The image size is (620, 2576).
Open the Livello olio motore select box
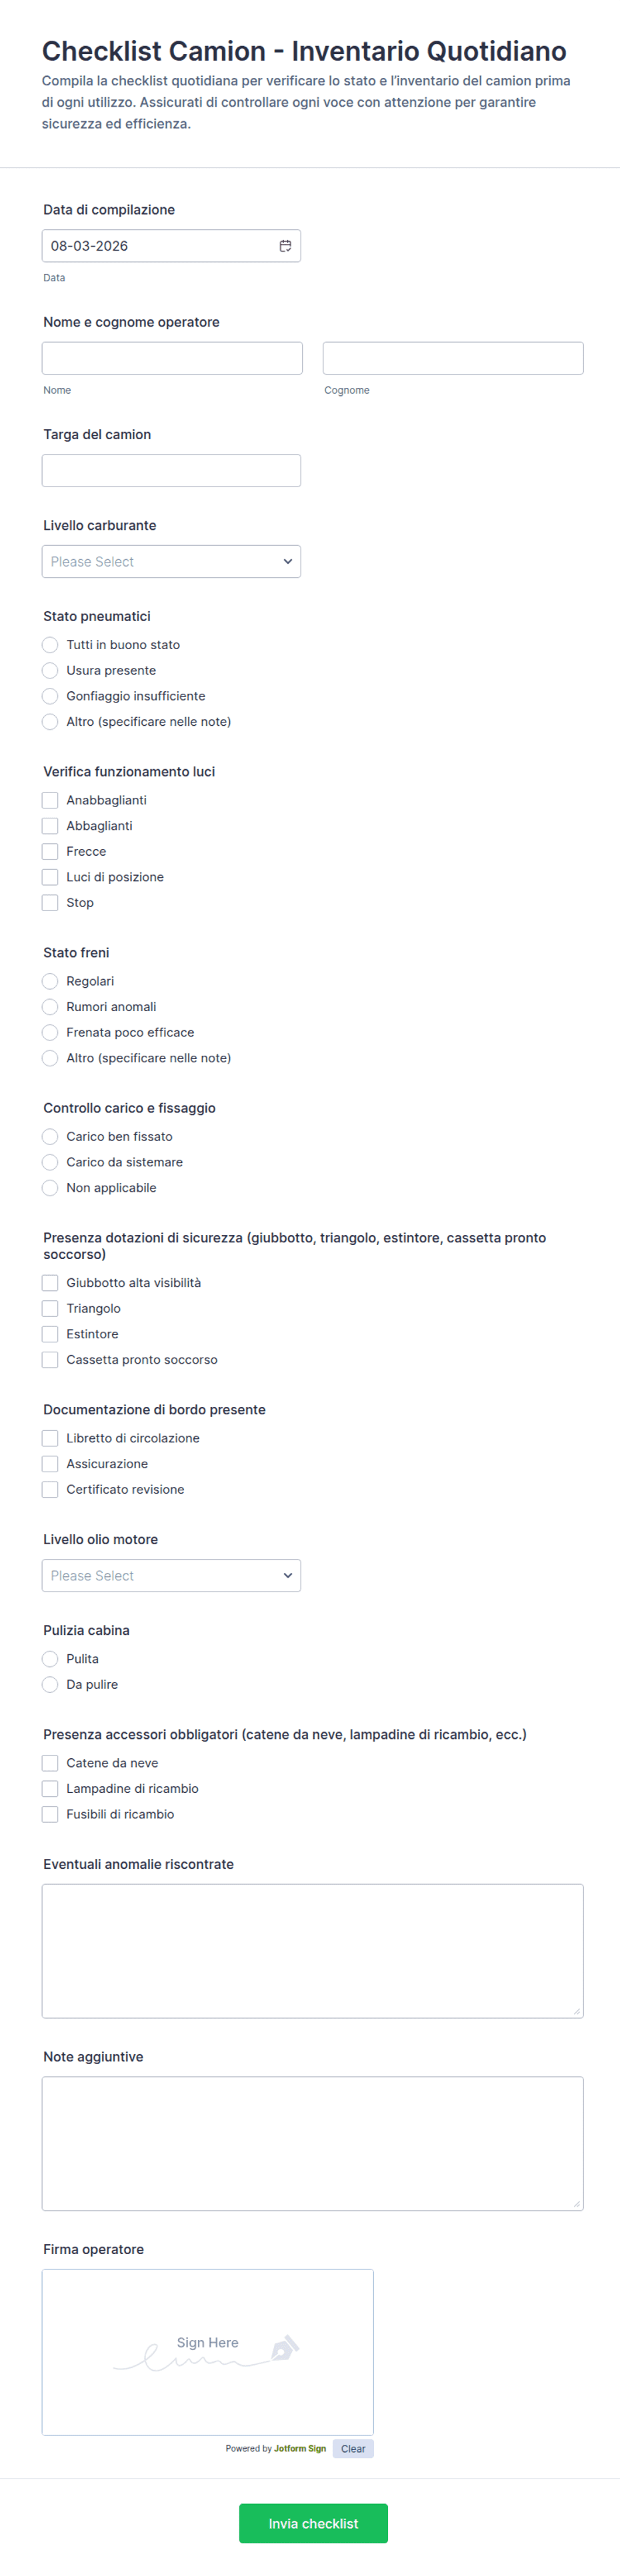pos(171,1576)
